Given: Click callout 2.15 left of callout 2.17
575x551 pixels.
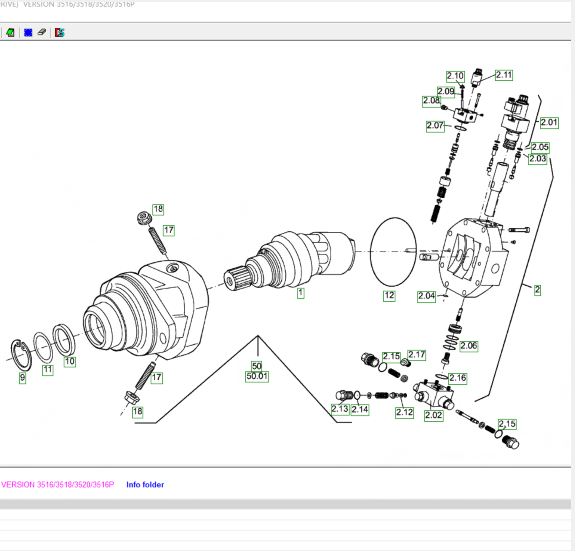Looking at the screenshot, I should [391, 357].
